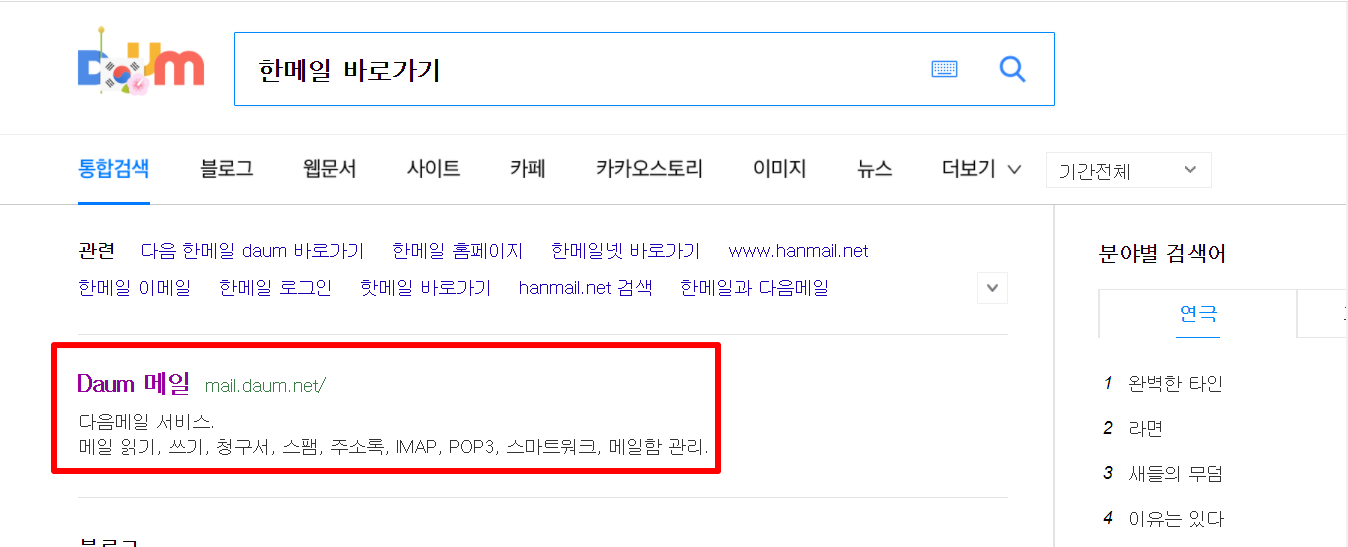
Task: Click related search 다음 한메일 daum 바로가기
Action: click(x=252, y=251)
